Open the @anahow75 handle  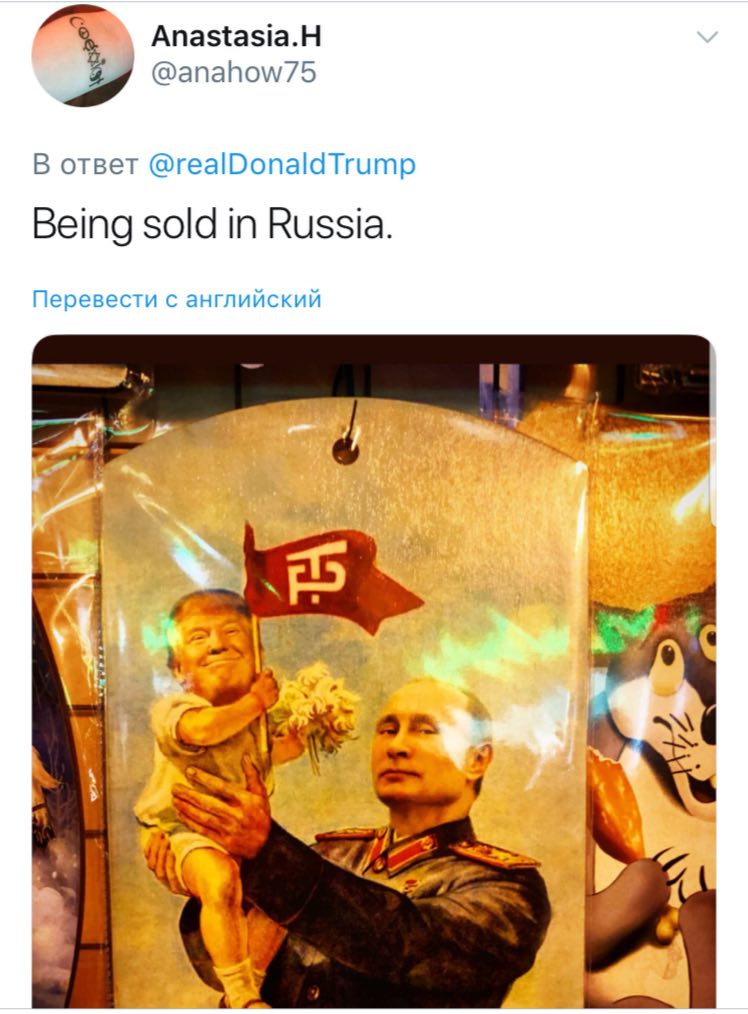tap(233, 72)
